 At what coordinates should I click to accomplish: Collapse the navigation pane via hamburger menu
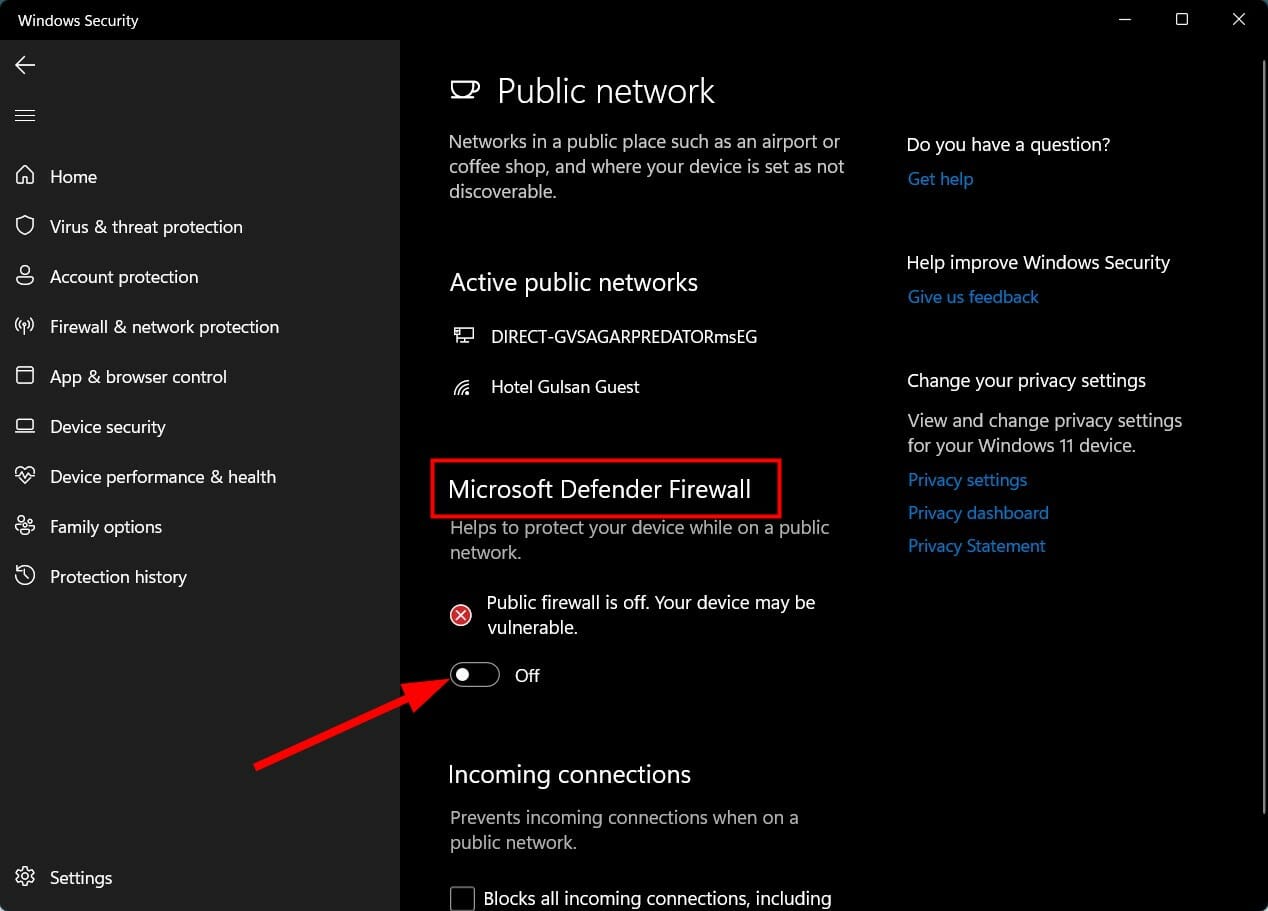coord(25,115)
